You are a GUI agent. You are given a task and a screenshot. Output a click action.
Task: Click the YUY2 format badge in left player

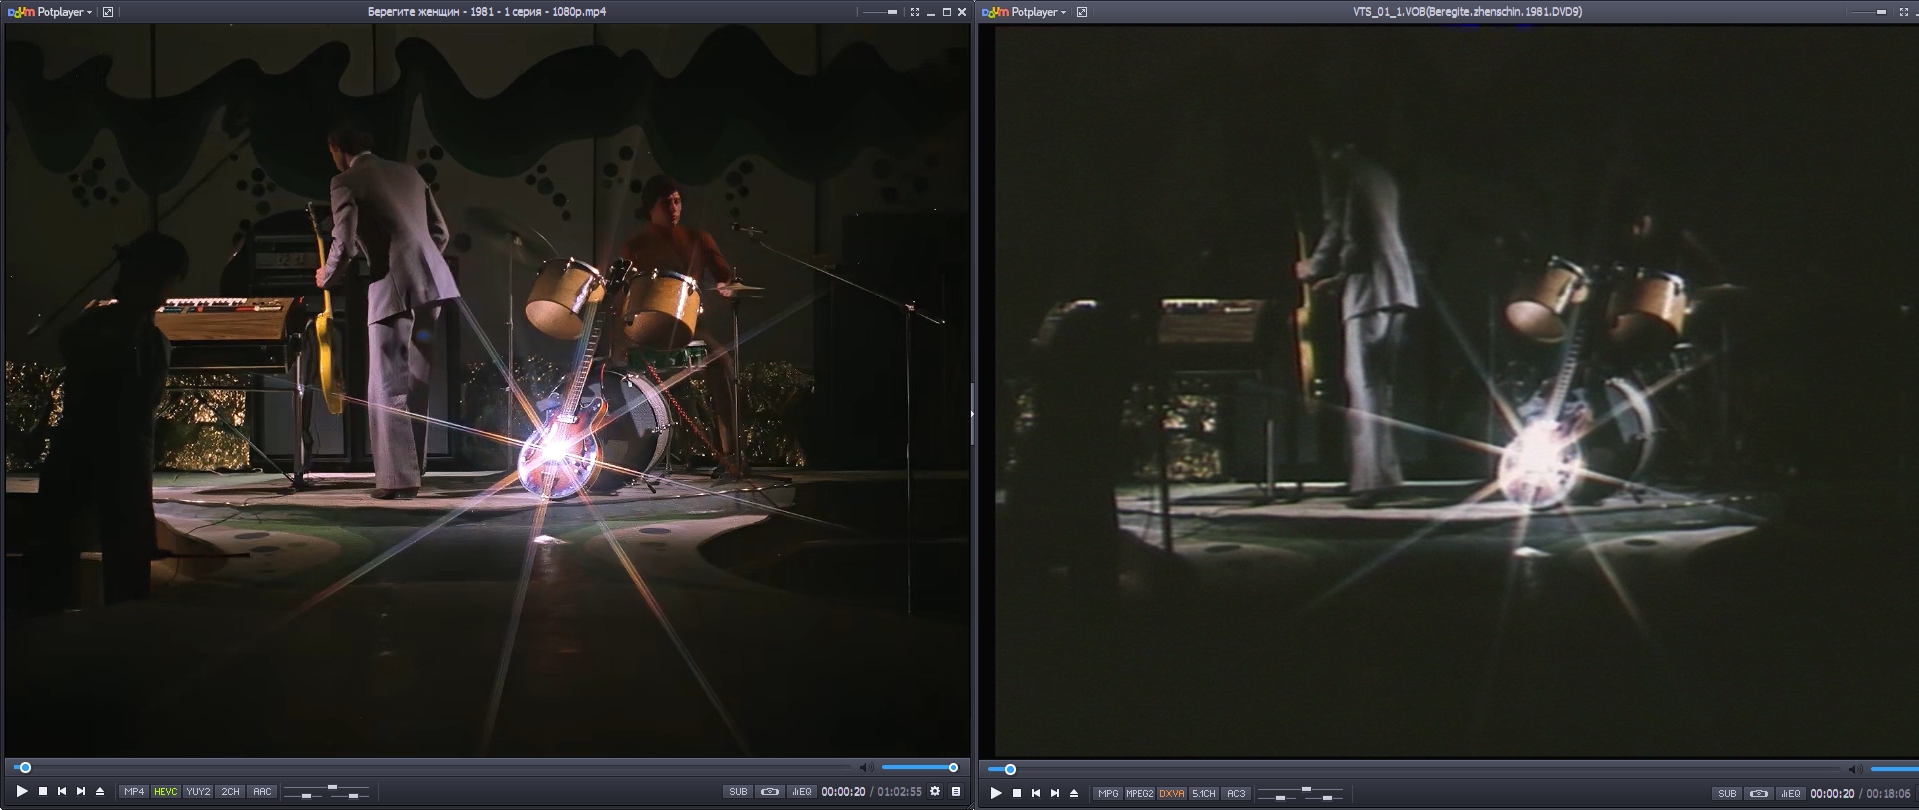tap(198, 791)
